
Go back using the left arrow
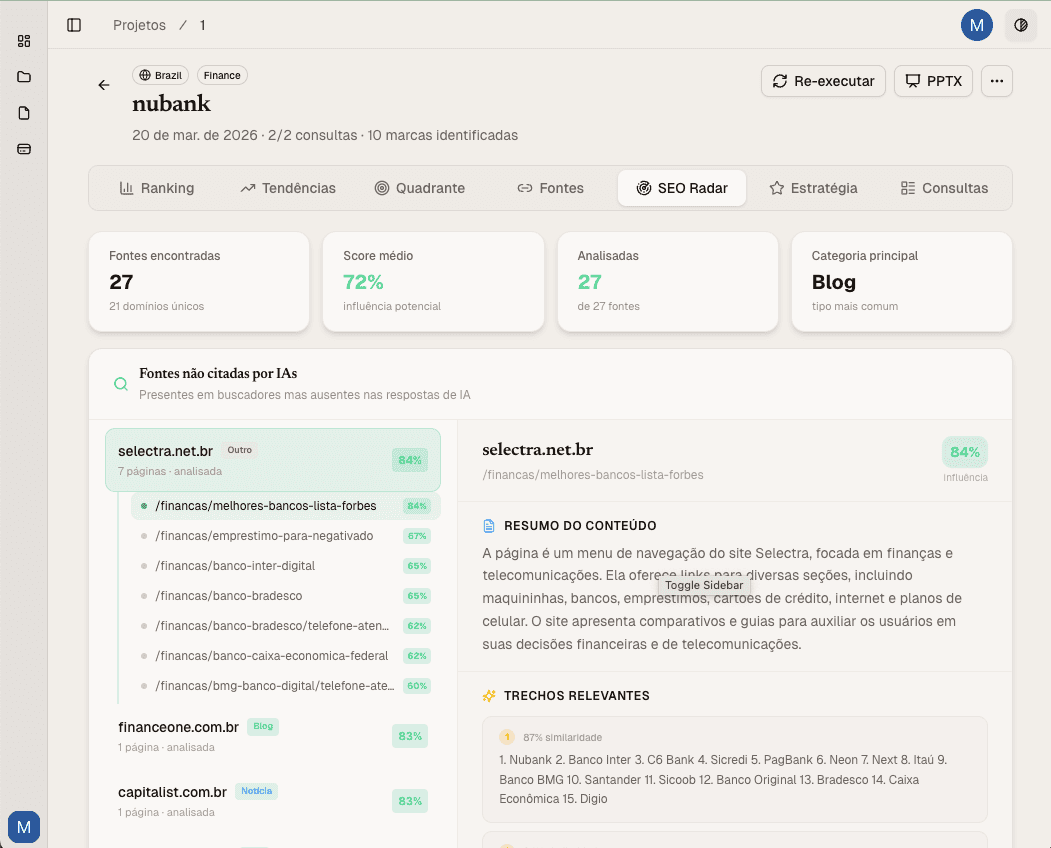[104, 85]
